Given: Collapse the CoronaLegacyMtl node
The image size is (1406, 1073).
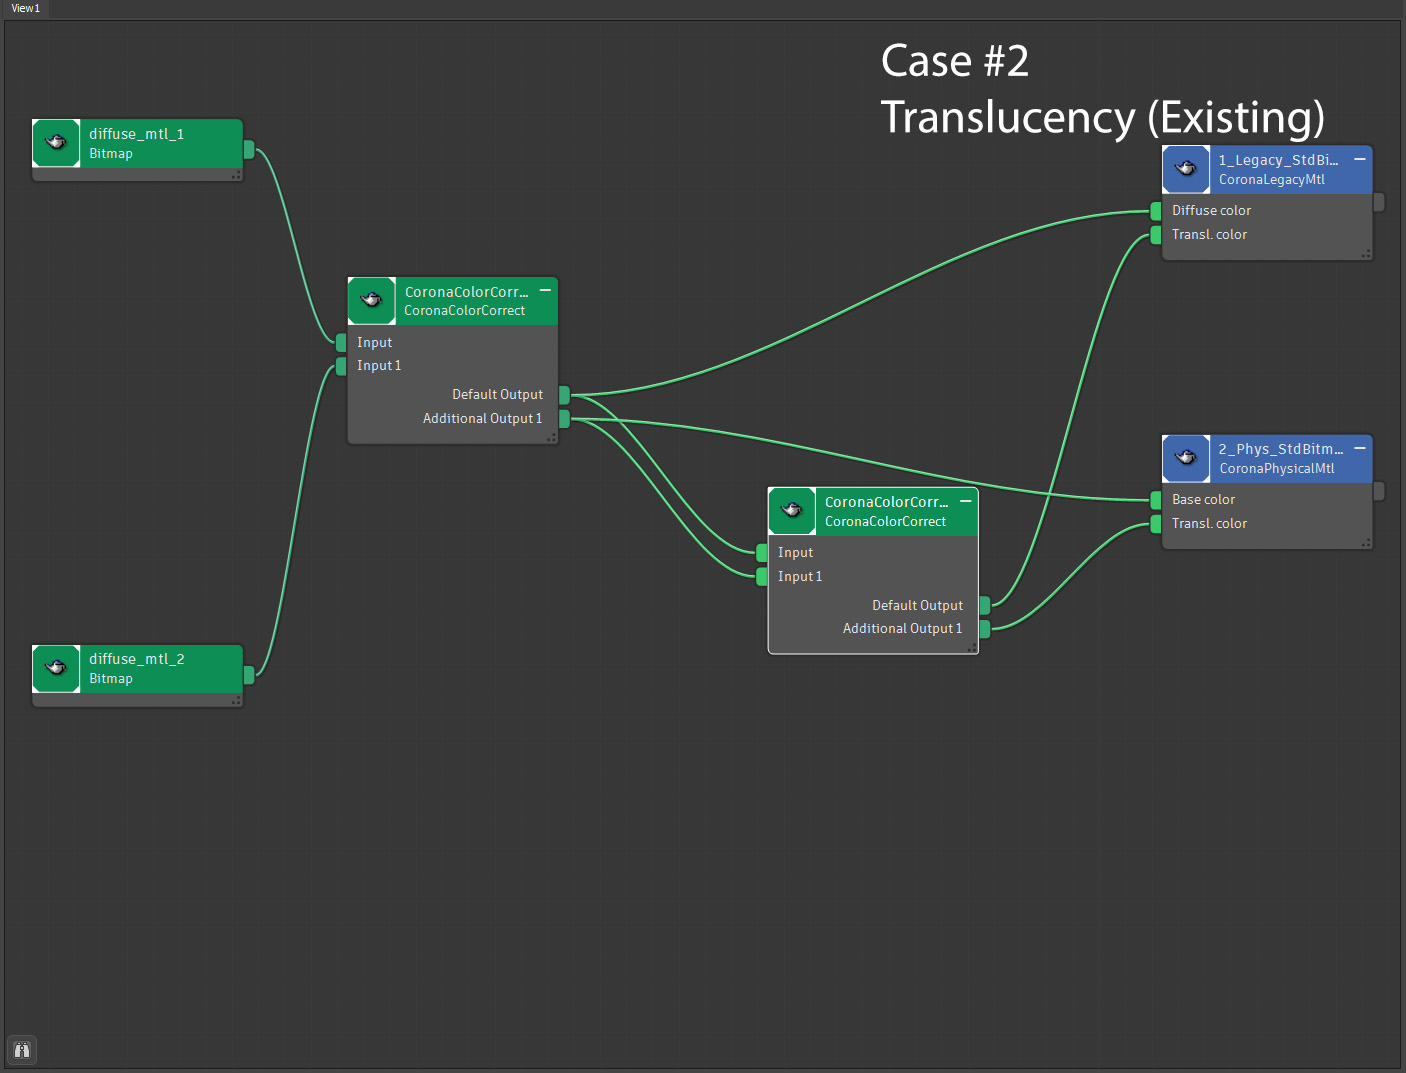Looking at the screenshot, I should coord(1359,159).
